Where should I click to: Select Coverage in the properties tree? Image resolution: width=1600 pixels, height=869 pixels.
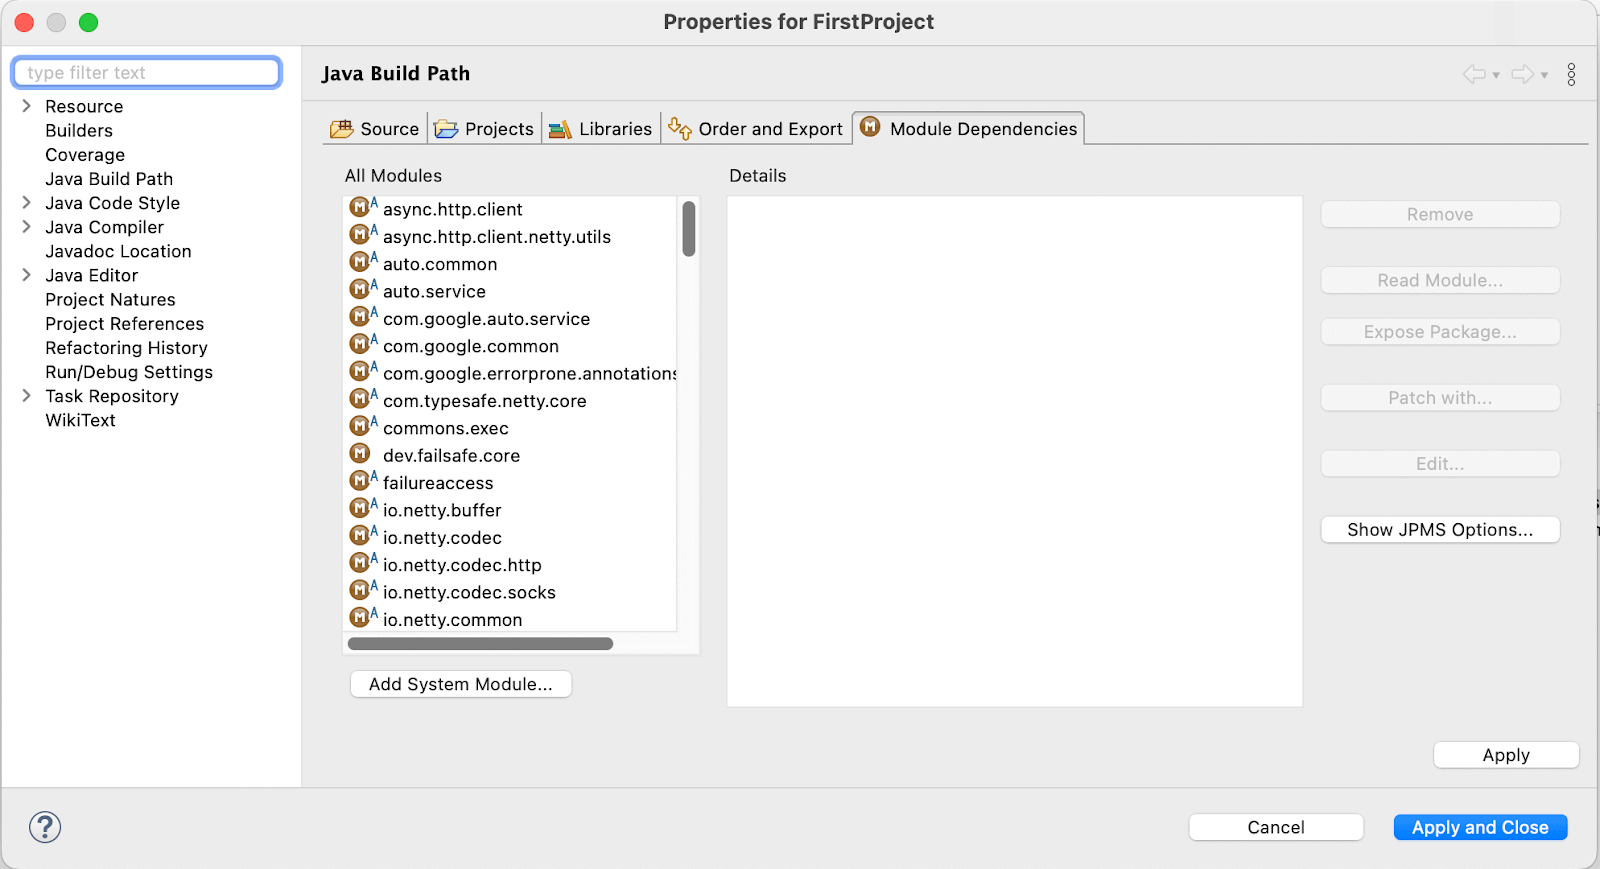85,155
